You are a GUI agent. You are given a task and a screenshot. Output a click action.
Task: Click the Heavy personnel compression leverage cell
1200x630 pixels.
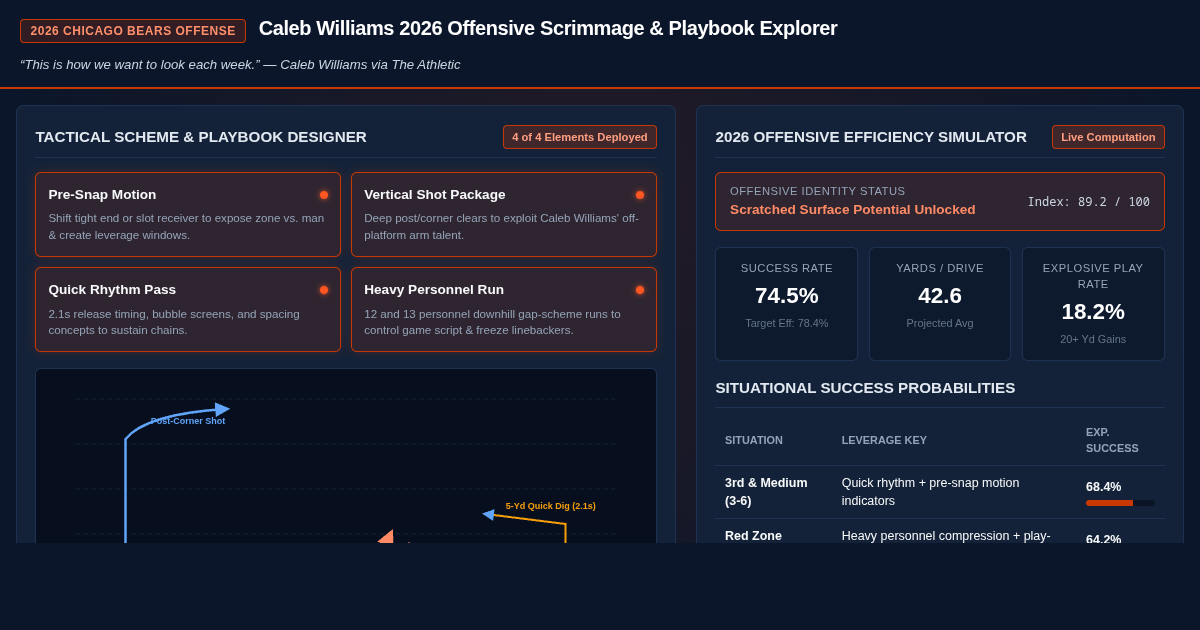(x=946, y=536)
